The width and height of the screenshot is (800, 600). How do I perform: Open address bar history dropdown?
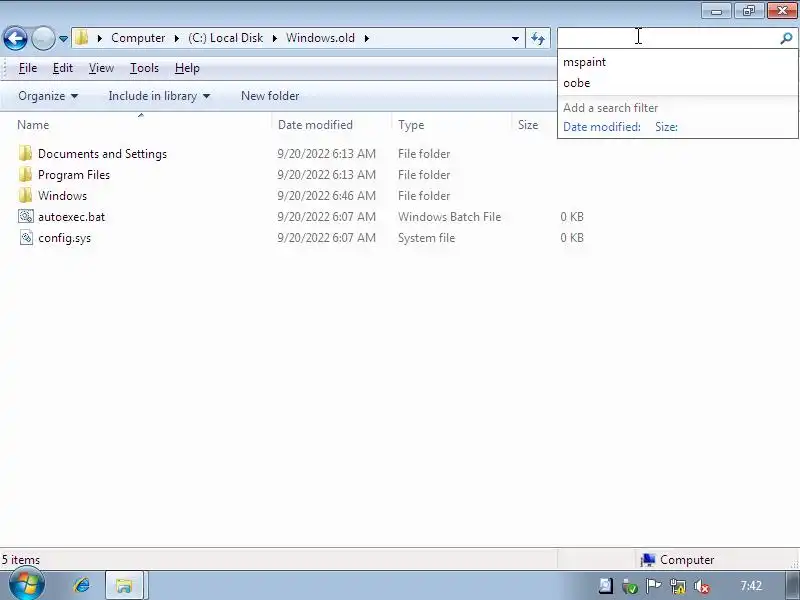[x=515, y=38]
